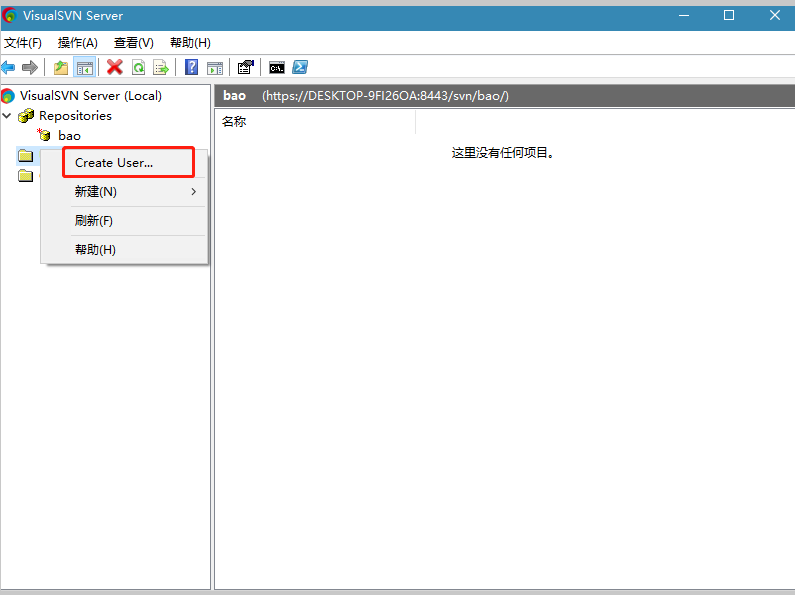The image size is (795, 595).
Task: Click the Export List icon
Action: [161, 67]
